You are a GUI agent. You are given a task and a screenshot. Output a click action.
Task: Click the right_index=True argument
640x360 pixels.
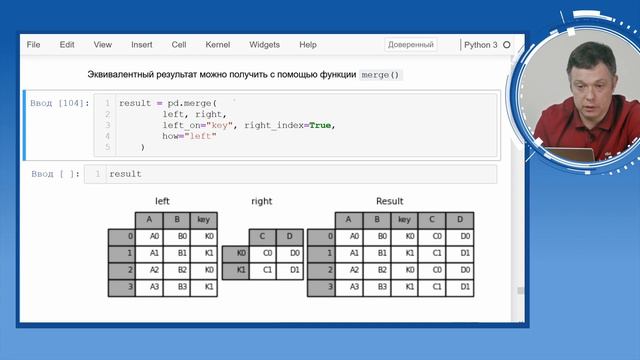287,125
